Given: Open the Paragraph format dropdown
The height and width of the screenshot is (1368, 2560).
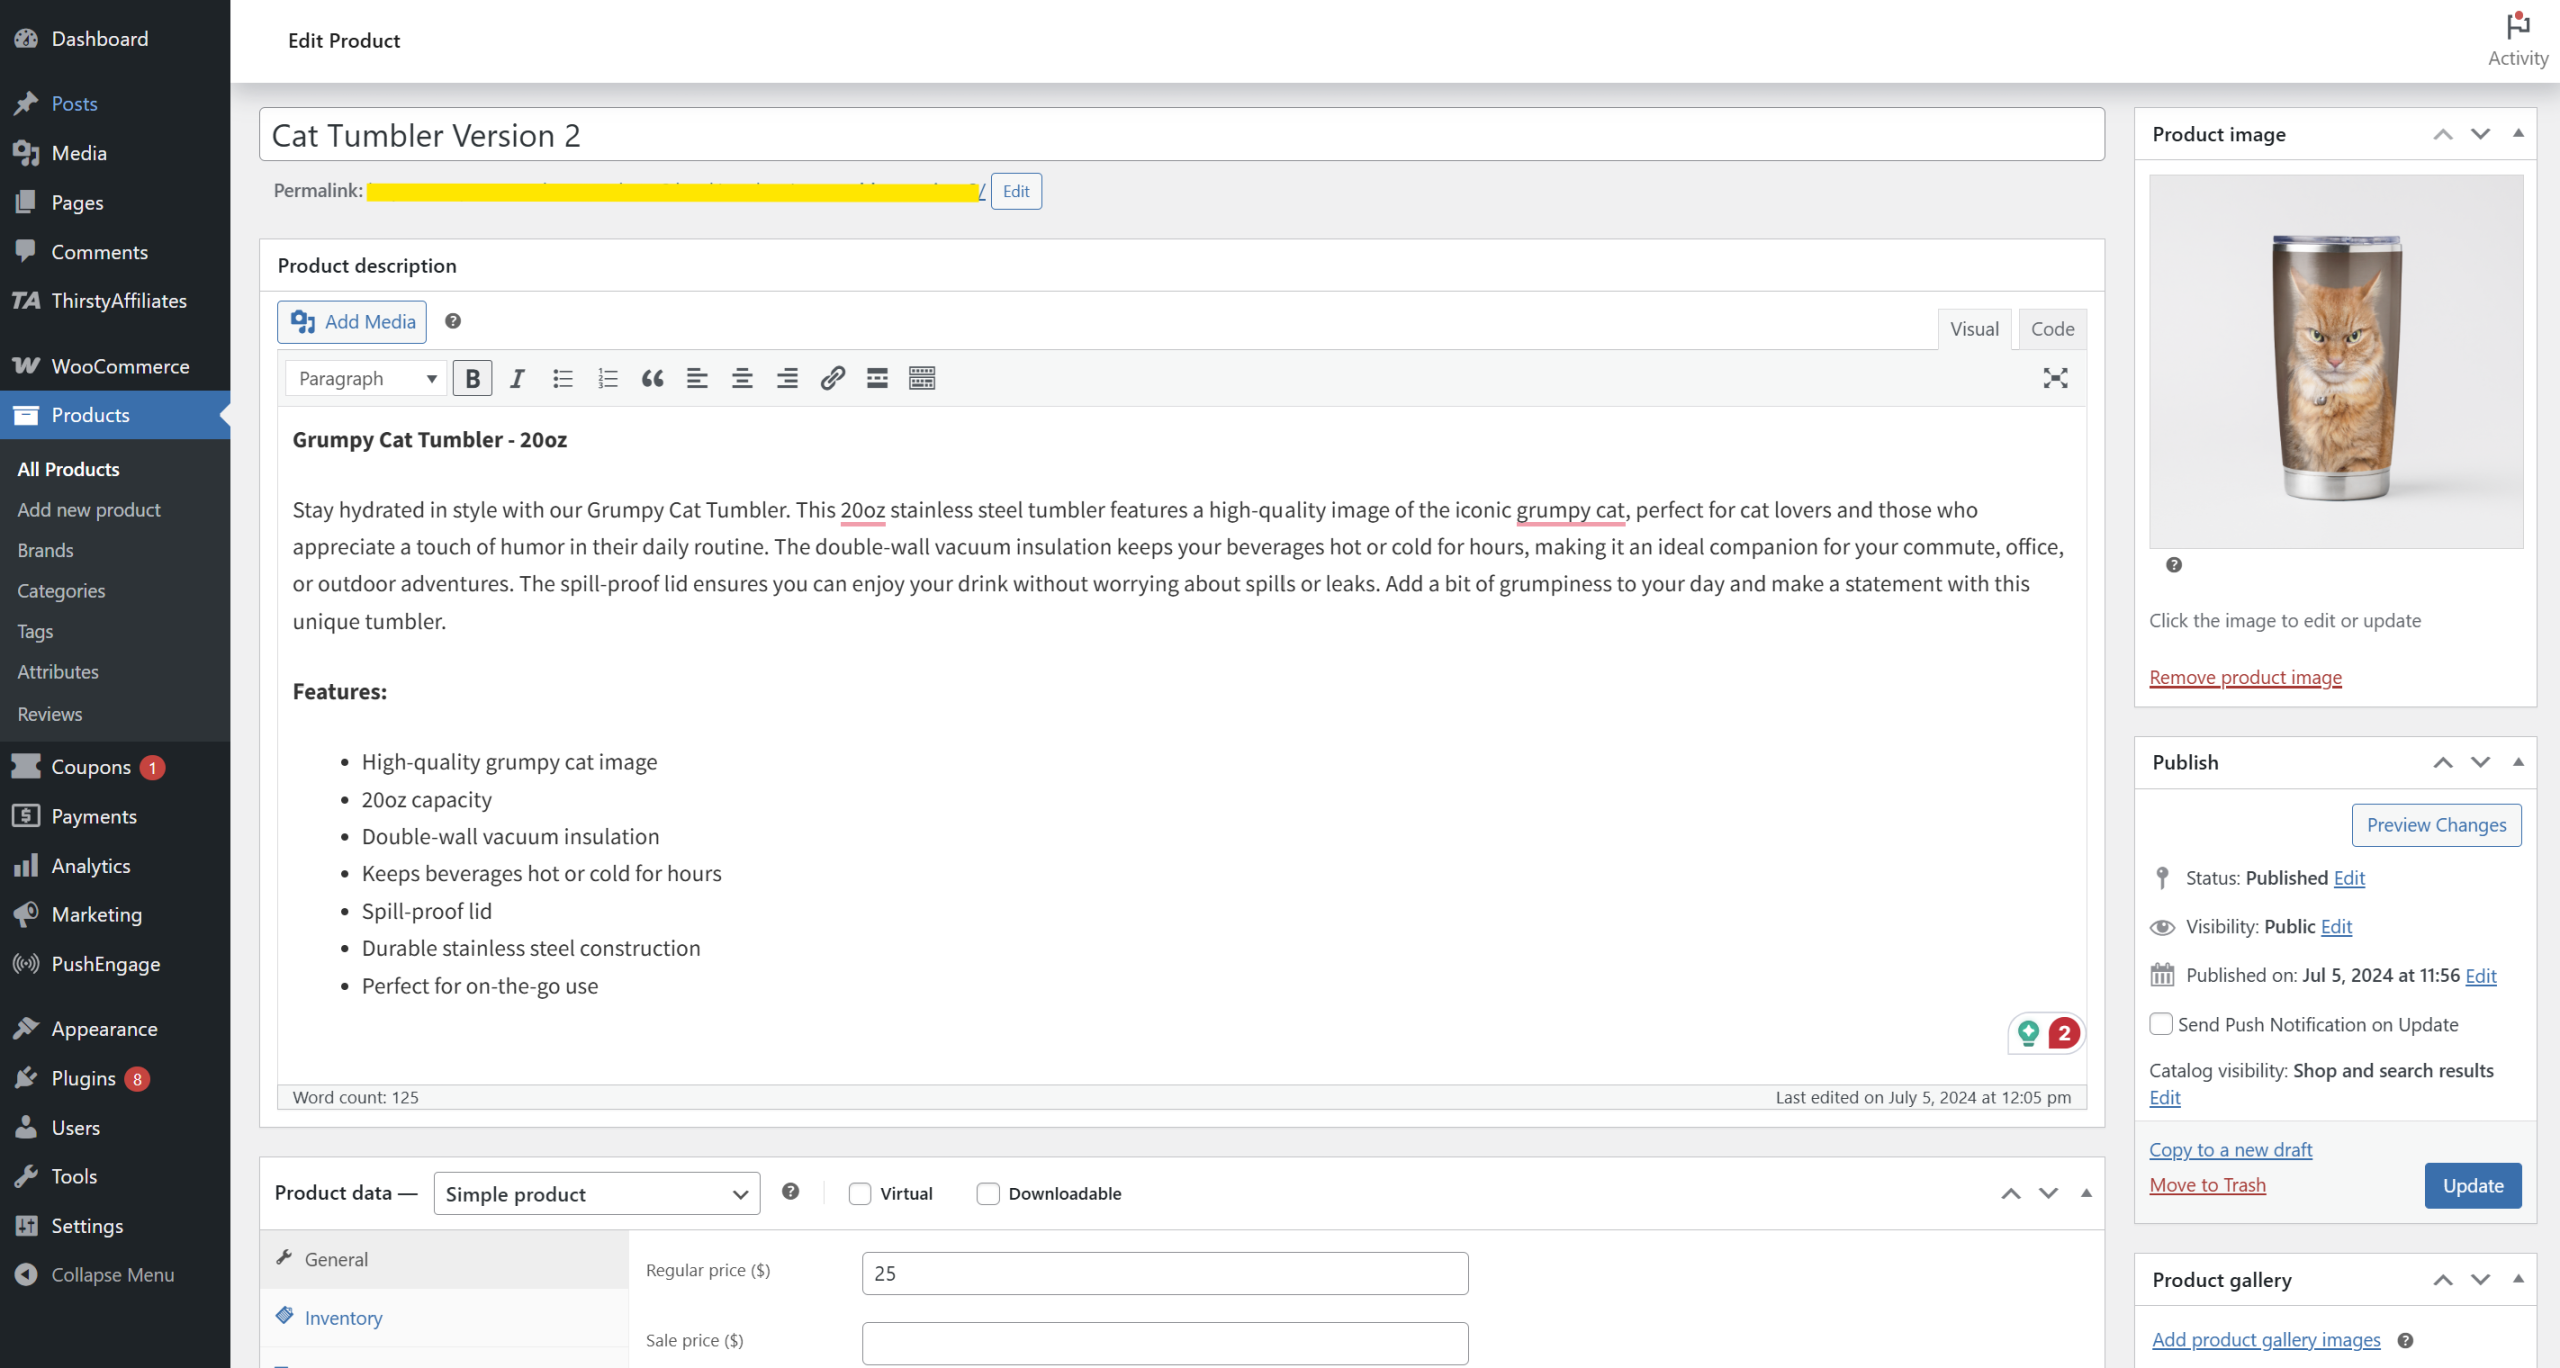Looking at the screenshot, I should 366,378.
